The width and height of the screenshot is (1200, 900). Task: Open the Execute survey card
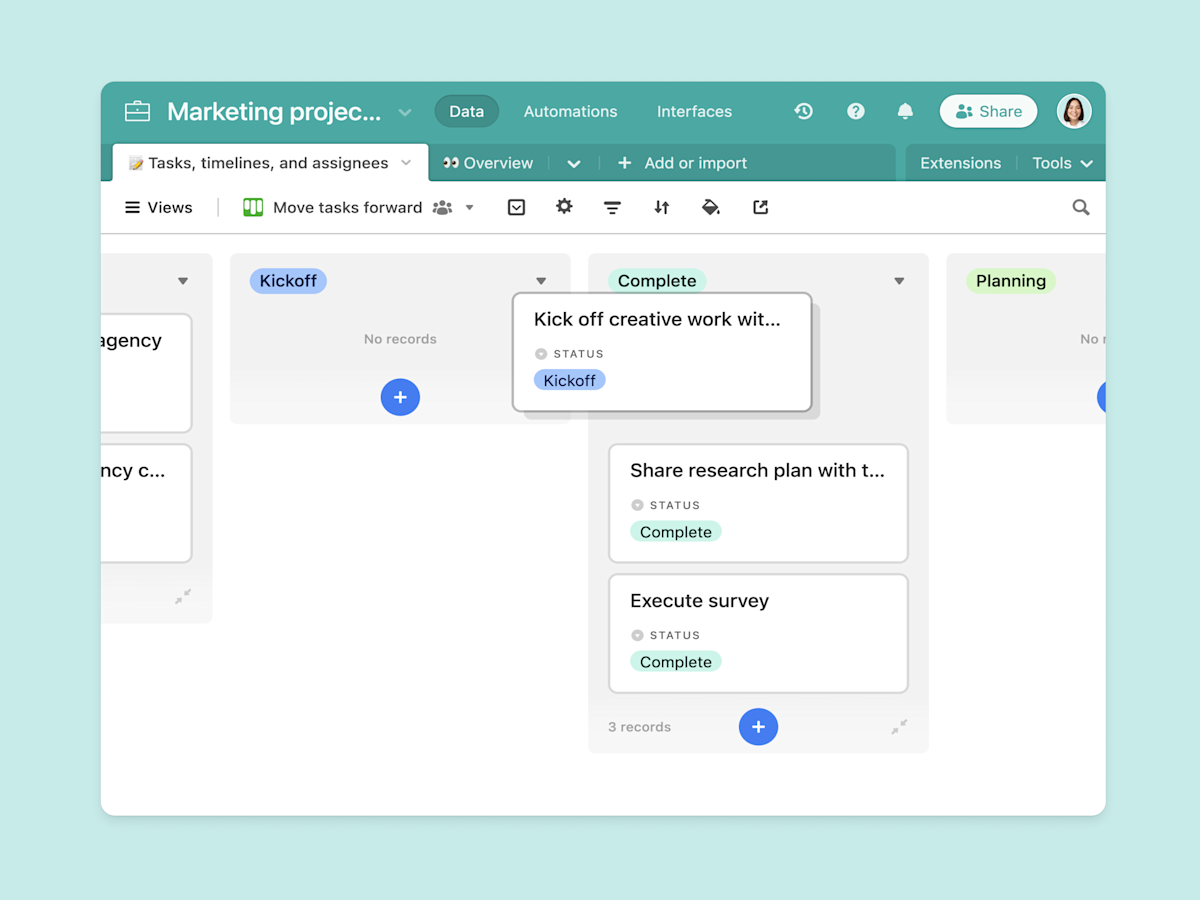point(758,633)
